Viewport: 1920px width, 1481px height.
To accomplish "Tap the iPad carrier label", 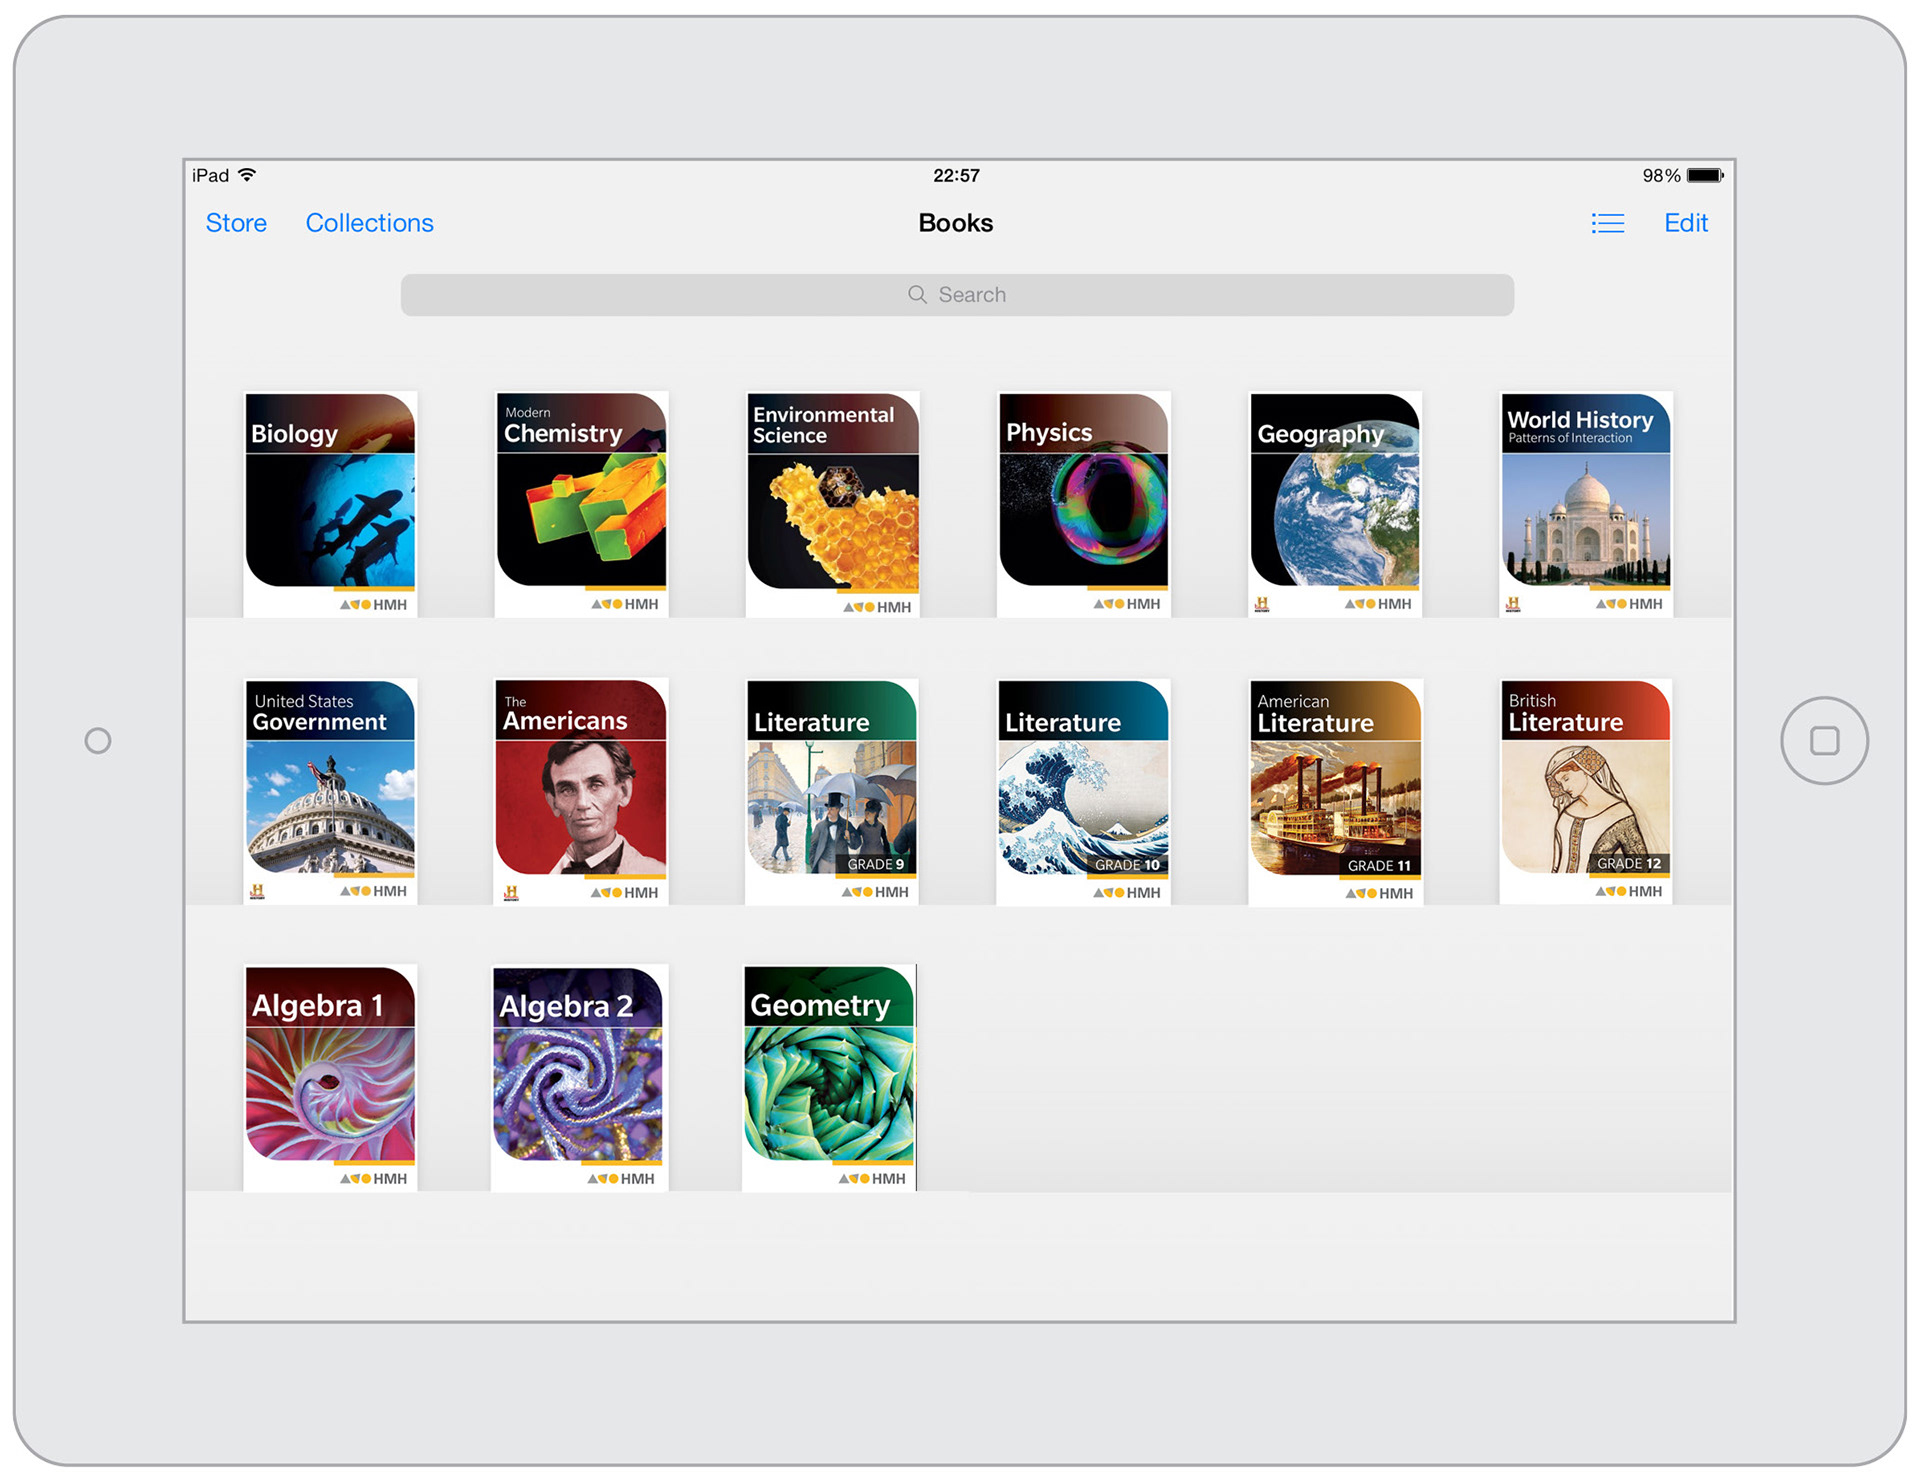I will (x=210, y=175).
